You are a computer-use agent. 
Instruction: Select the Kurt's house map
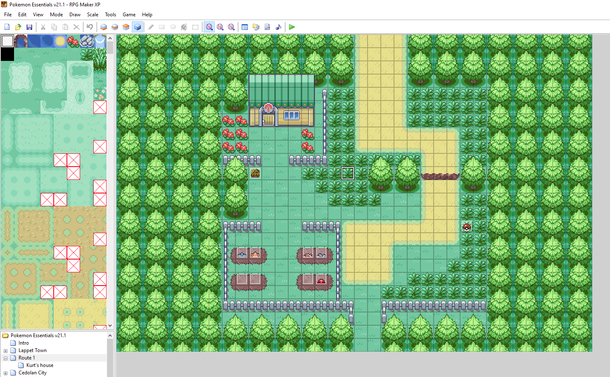[39, 365]
